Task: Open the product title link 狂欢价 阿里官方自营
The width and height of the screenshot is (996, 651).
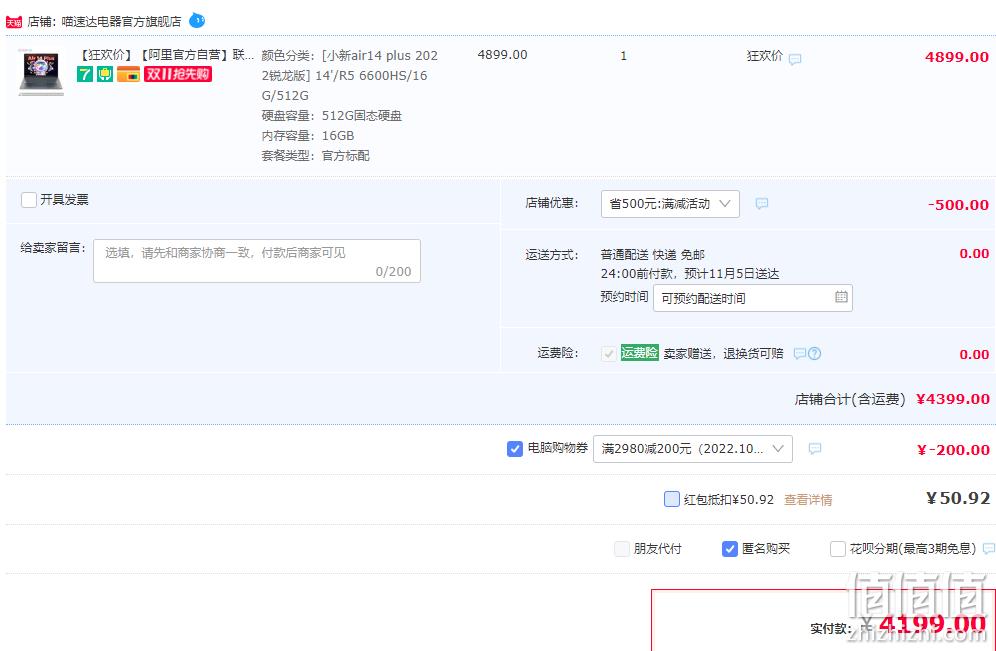Action: 166,55
